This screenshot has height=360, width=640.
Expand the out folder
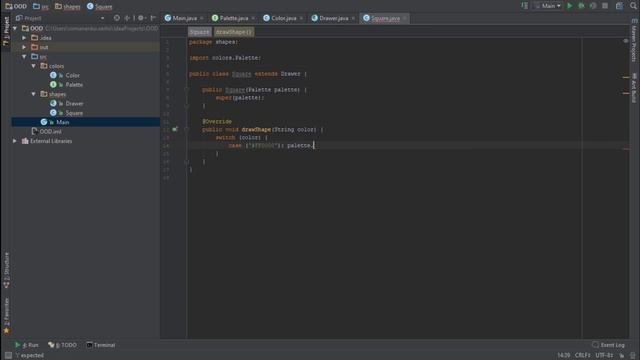click(24, 47)
